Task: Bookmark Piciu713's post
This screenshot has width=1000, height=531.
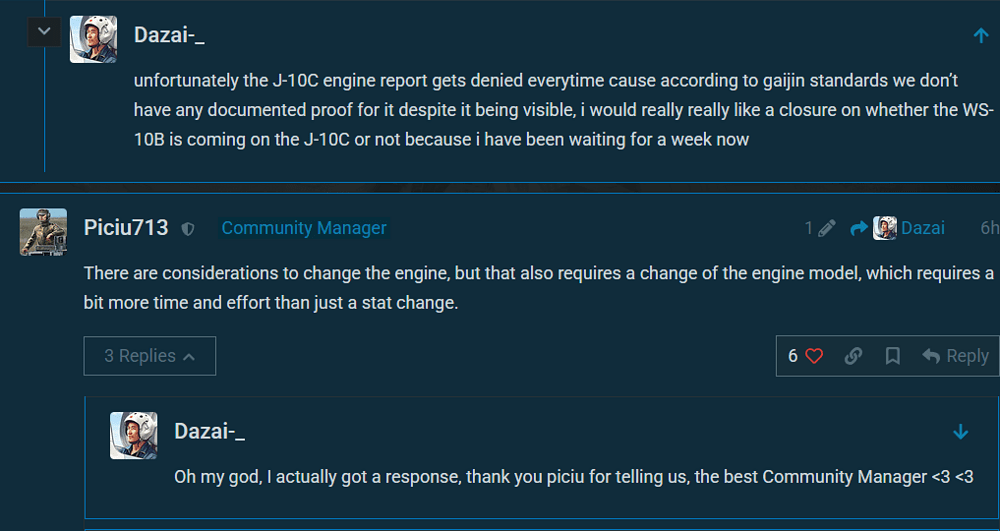Action: [x=893, y=356]
